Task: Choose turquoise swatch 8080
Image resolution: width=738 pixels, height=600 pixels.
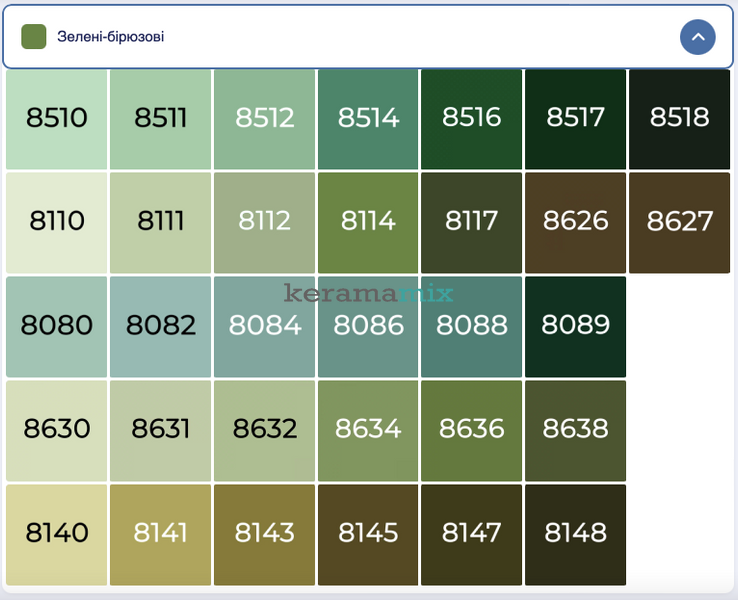Action: click(56, 327)
